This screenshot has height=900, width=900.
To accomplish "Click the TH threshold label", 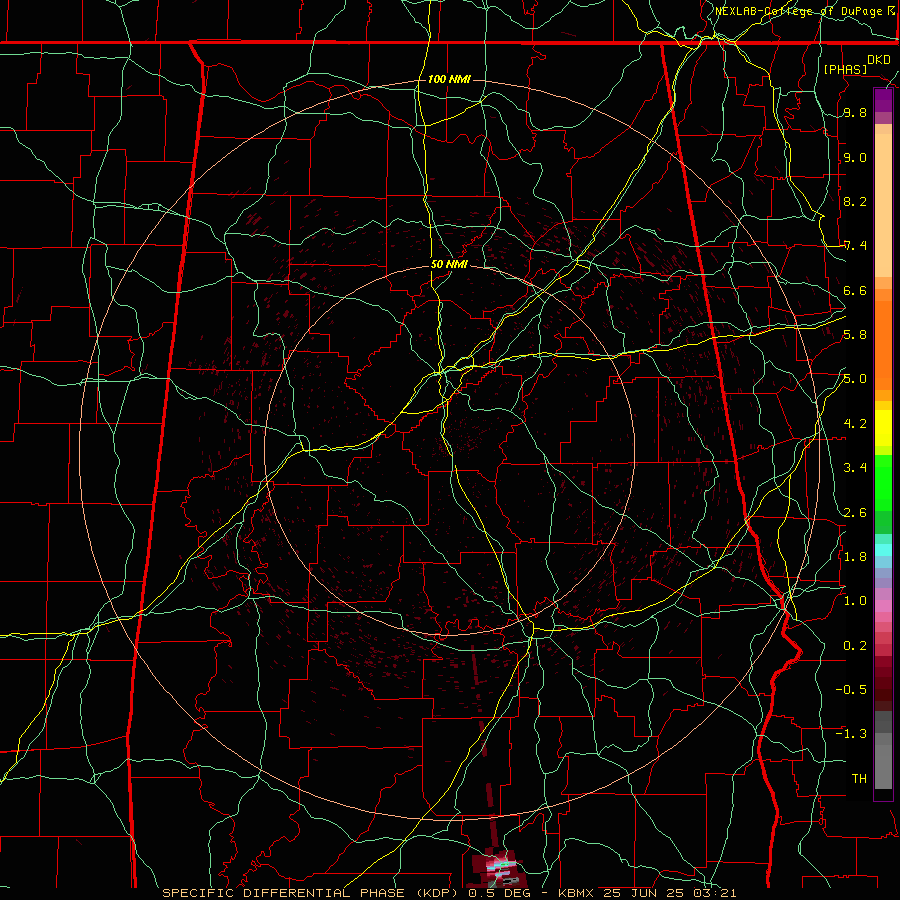I will [859, 778].
